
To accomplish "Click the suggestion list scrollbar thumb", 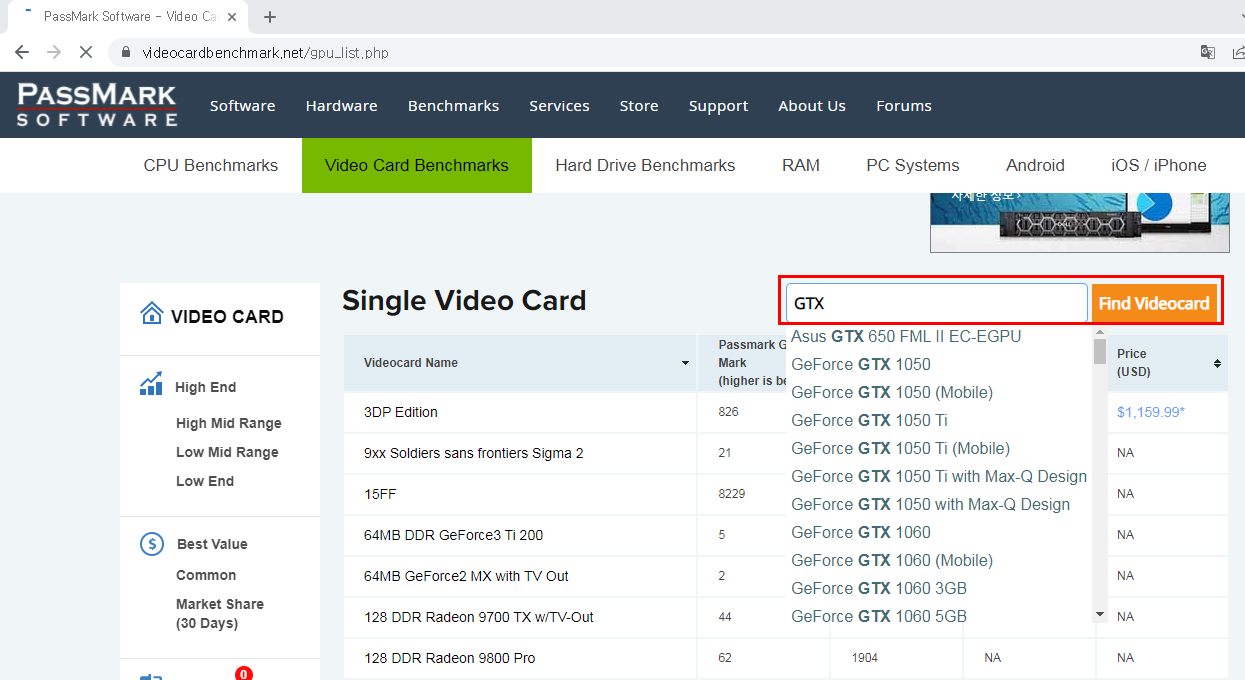I will tap(1100, 351).
